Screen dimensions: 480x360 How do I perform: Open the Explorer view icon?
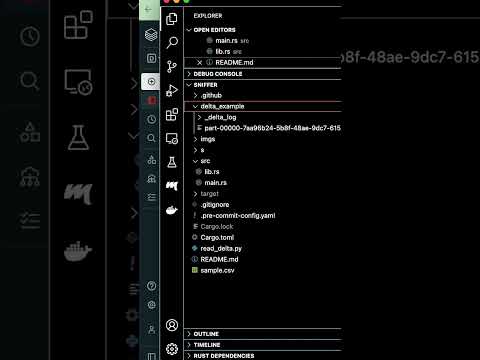[x=172, y=19]
